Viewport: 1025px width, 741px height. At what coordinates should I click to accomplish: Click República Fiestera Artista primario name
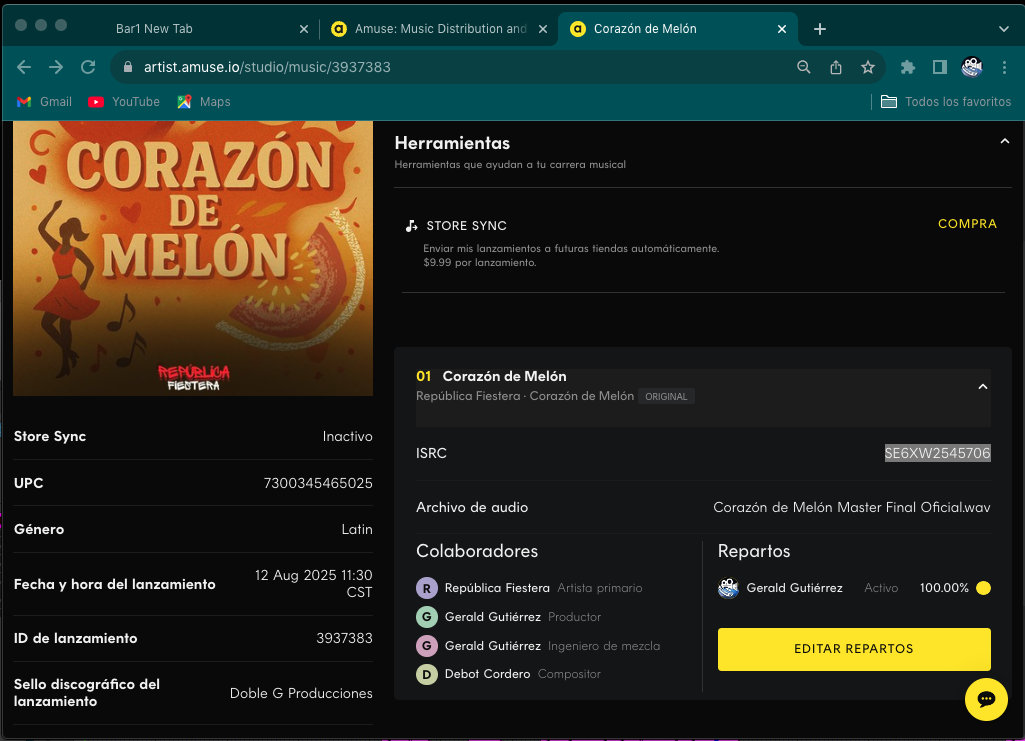tap(497, 588)
